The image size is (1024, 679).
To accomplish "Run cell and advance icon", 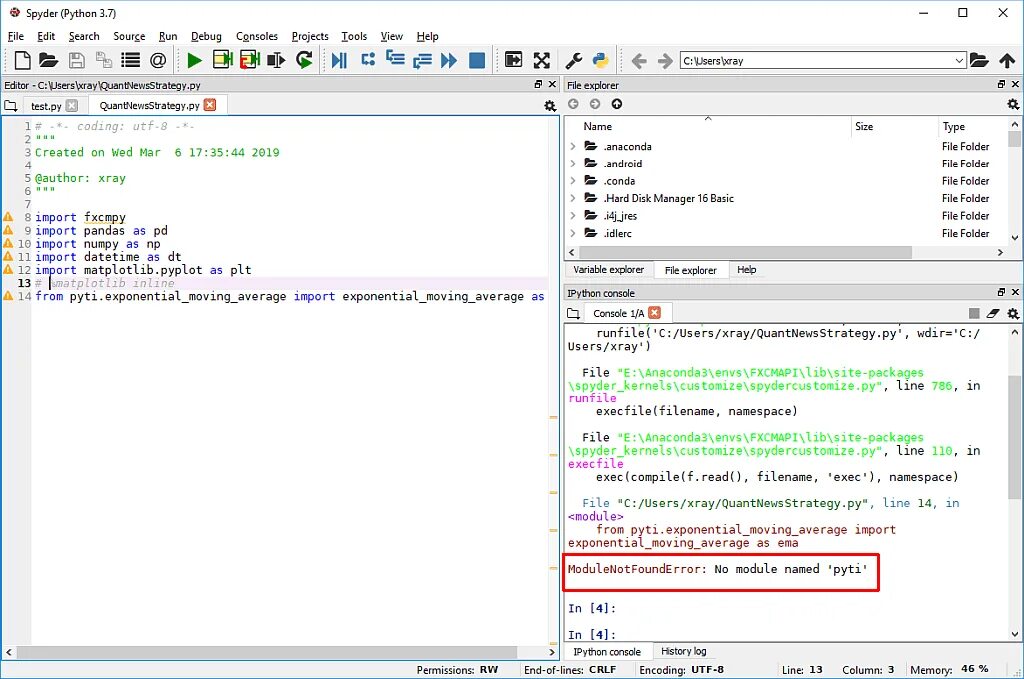I will (x=249, y=60).
